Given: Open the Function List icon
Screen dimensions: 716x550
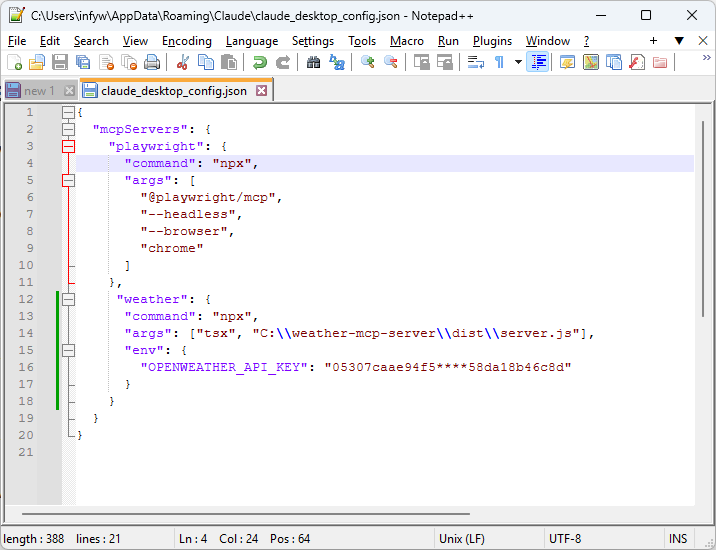Looking at the screenshot, I should (x=637, y=62).
